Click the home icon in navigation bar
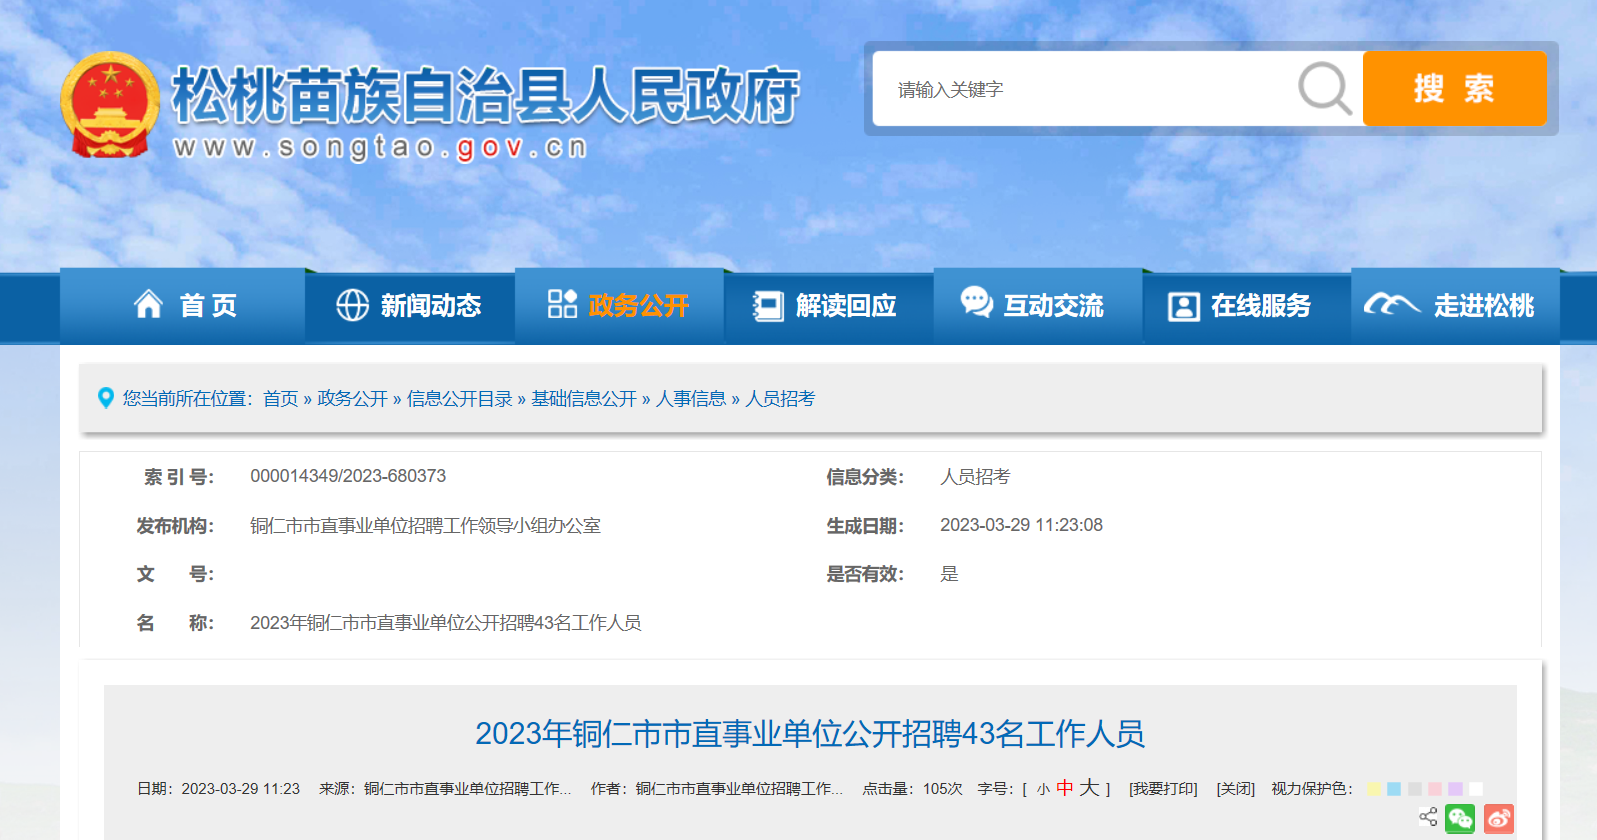The image size is (1597, 840). 149,304
